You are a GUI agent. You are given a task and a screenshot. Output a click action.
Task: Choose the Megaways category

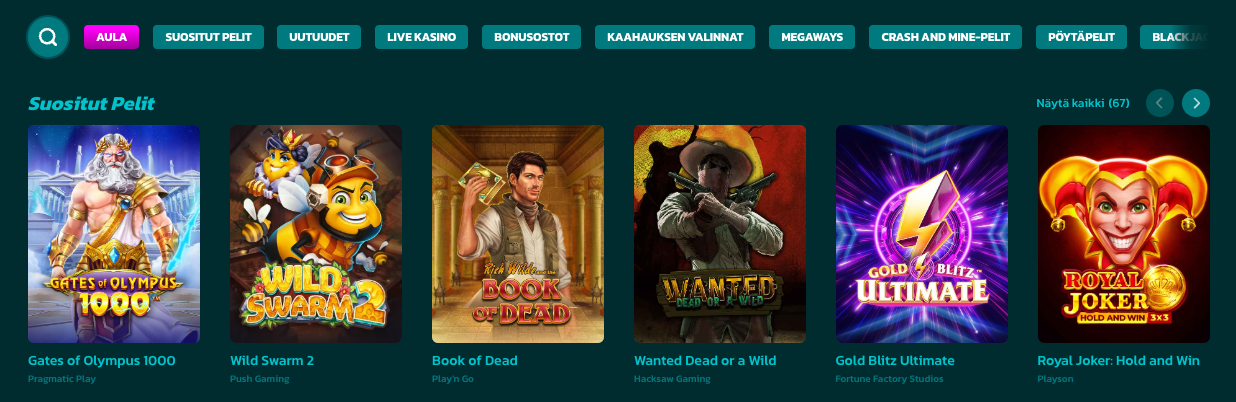click(812, 38)
